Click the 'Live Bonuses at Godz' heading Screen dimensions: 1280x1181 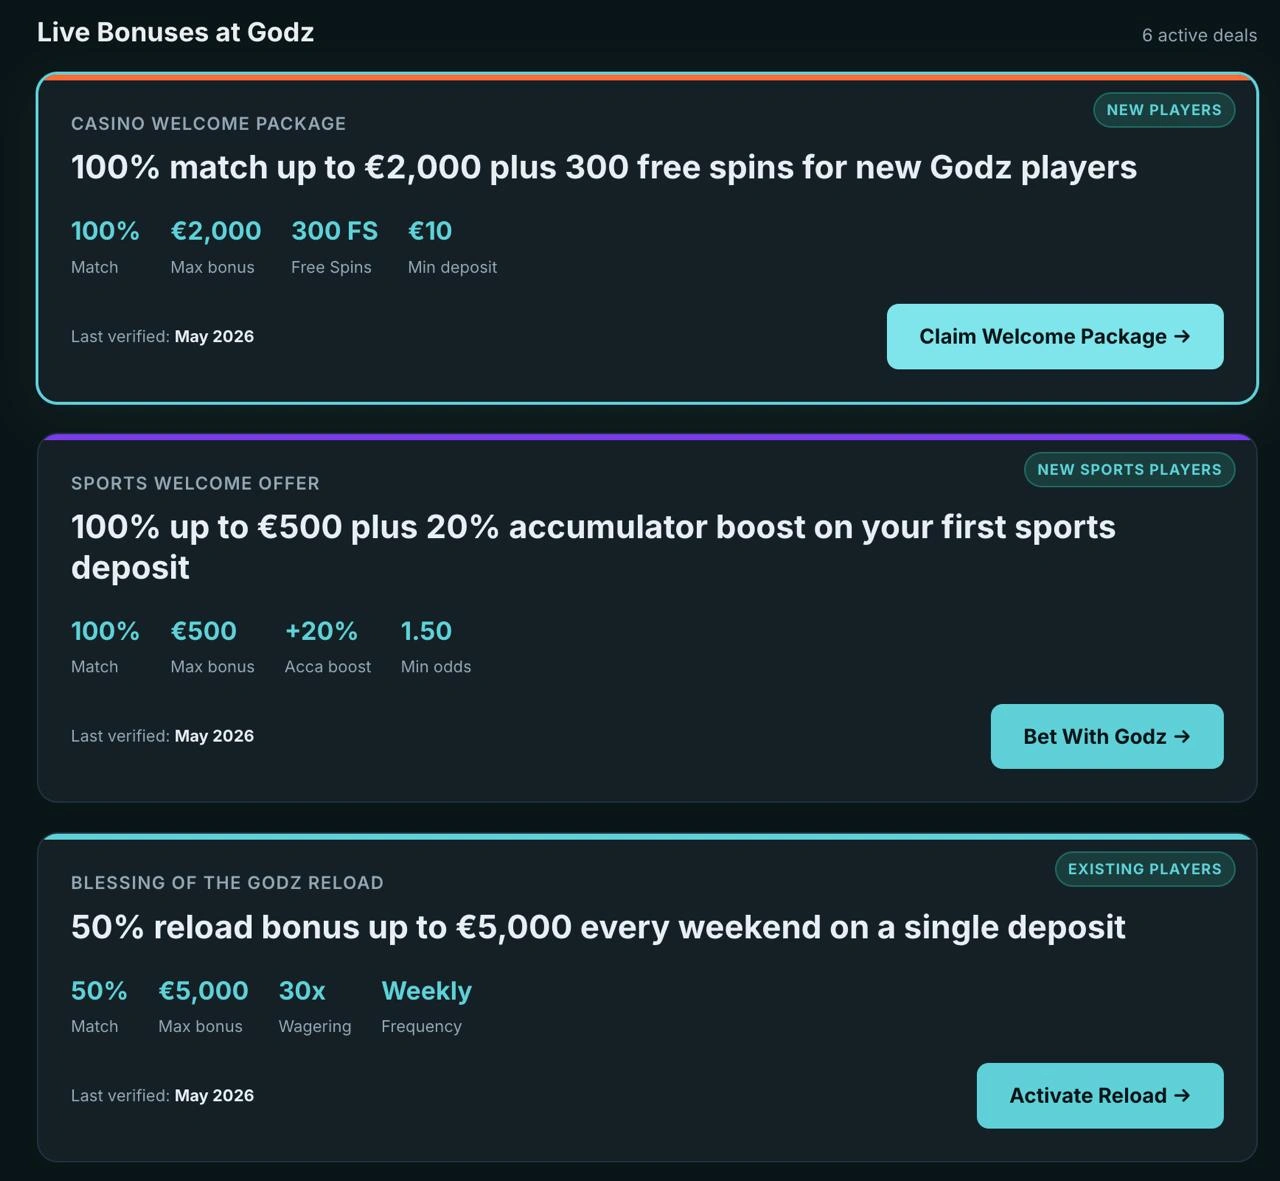(175, 32)
